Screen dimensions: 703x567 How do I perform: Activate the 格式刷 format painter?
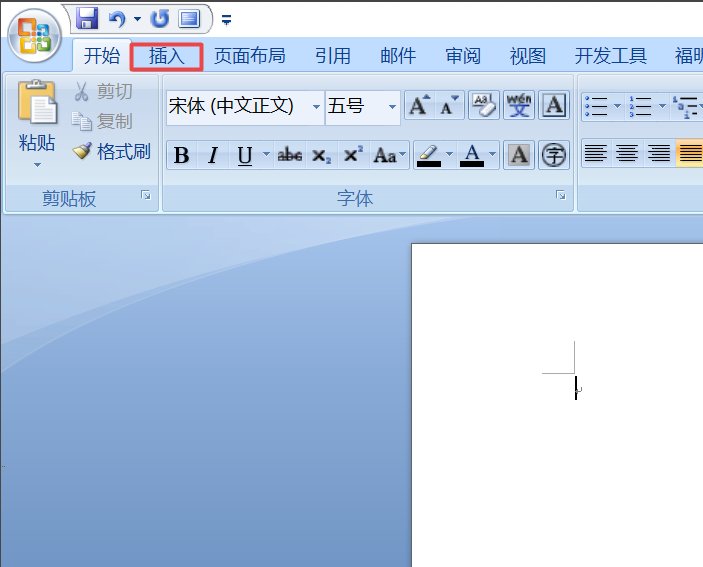[111, 151]
